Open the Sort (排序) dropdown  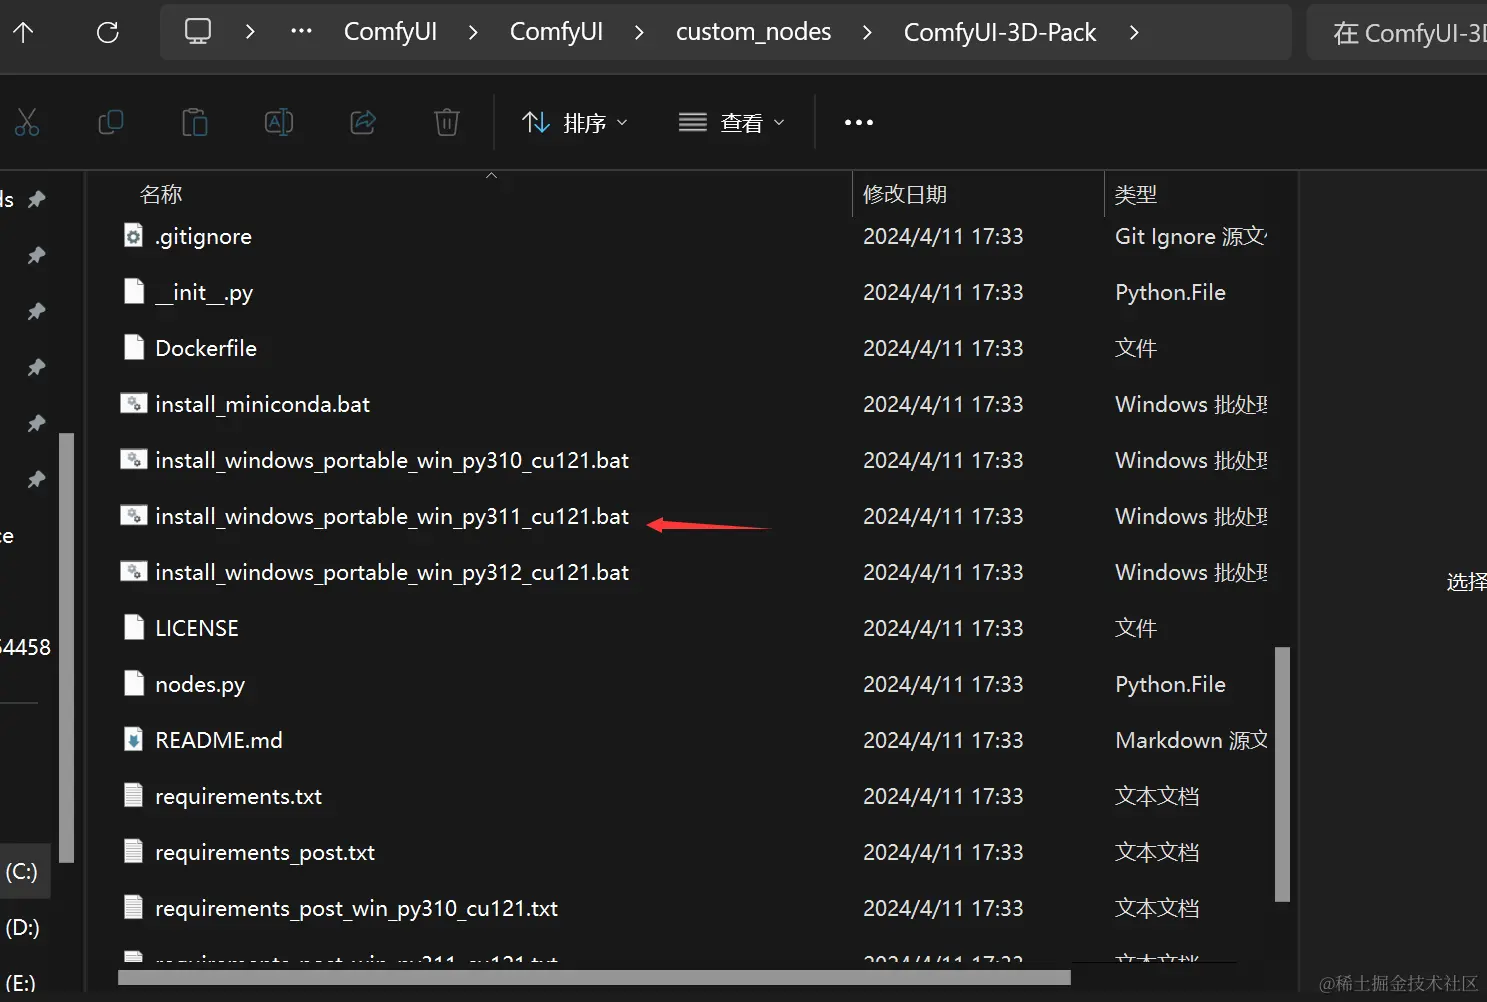pos(575,122)
